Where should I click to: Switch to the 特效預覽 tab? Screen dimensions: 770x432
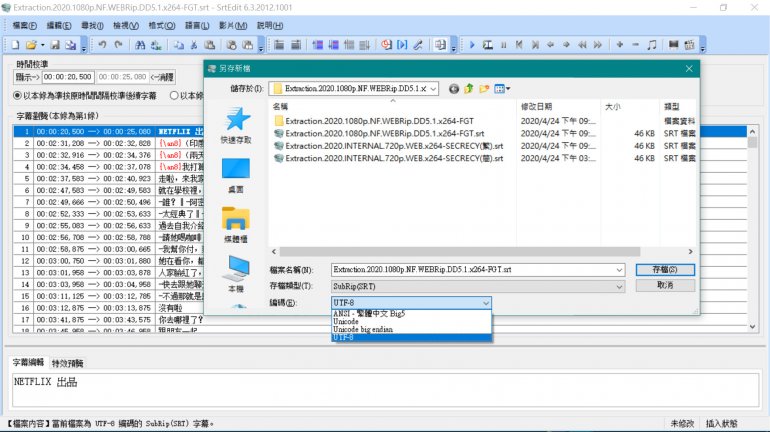coord(67,363)
